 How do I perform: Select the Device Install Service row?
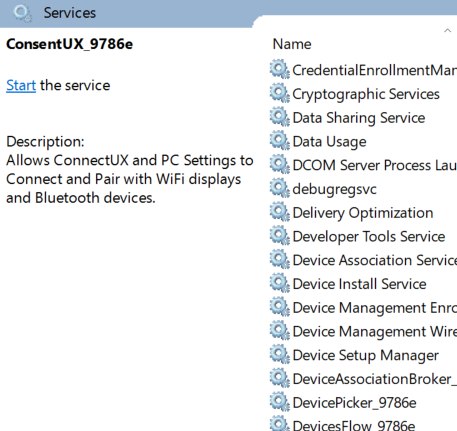click(363, 284)
